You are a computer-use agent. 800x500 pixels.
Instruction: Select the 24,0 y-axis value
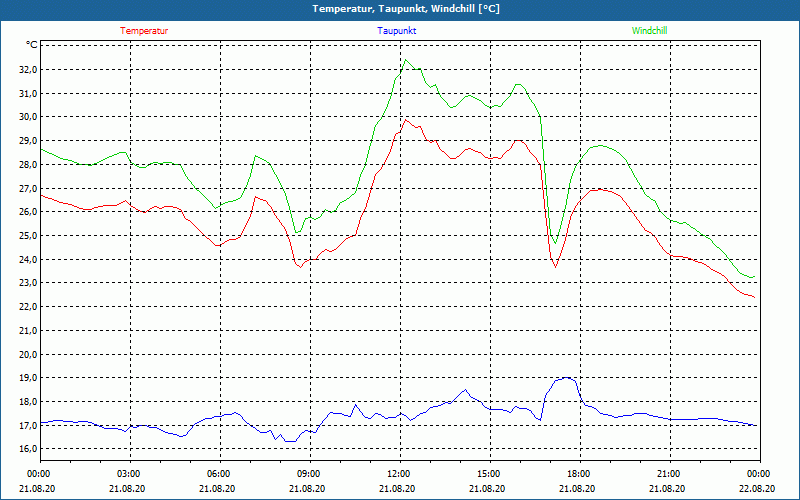[29, 259]
